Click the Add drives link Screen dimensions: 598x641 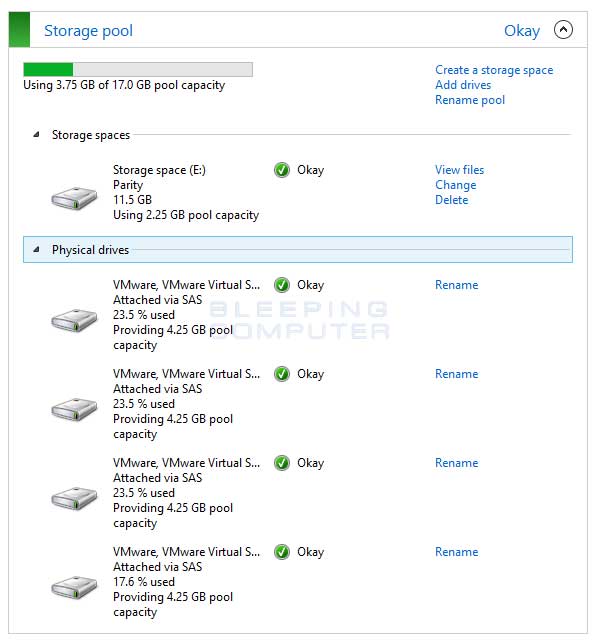tap(463, 85)
